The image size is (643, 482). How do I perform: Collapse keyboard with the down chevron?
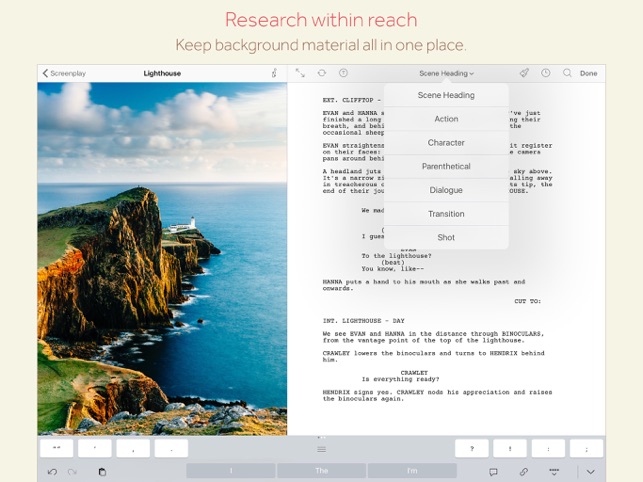point(591,472)
